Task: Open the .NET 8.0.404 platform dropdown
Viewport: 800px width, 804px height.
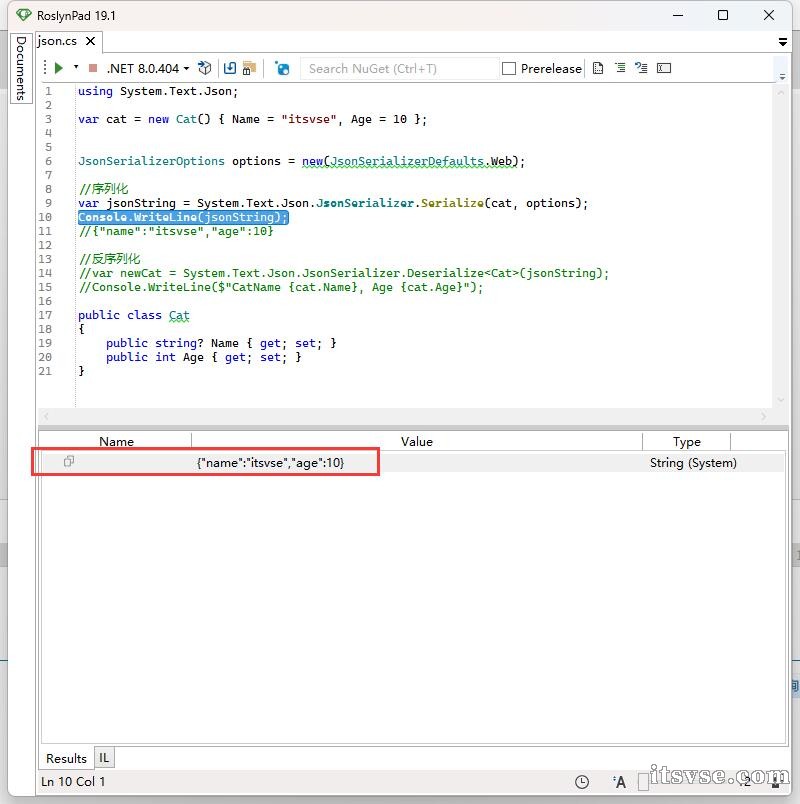Action: click(148, 68)
